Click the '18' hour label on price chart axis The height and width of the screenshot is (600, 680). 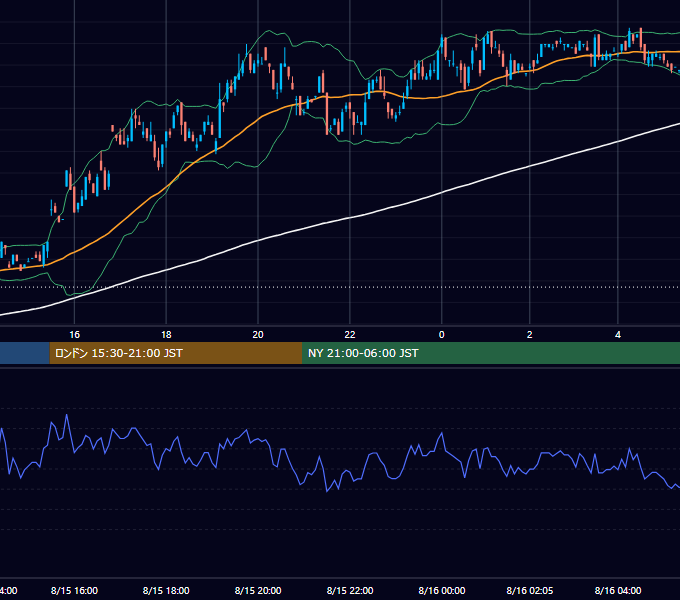pos(166,334)
